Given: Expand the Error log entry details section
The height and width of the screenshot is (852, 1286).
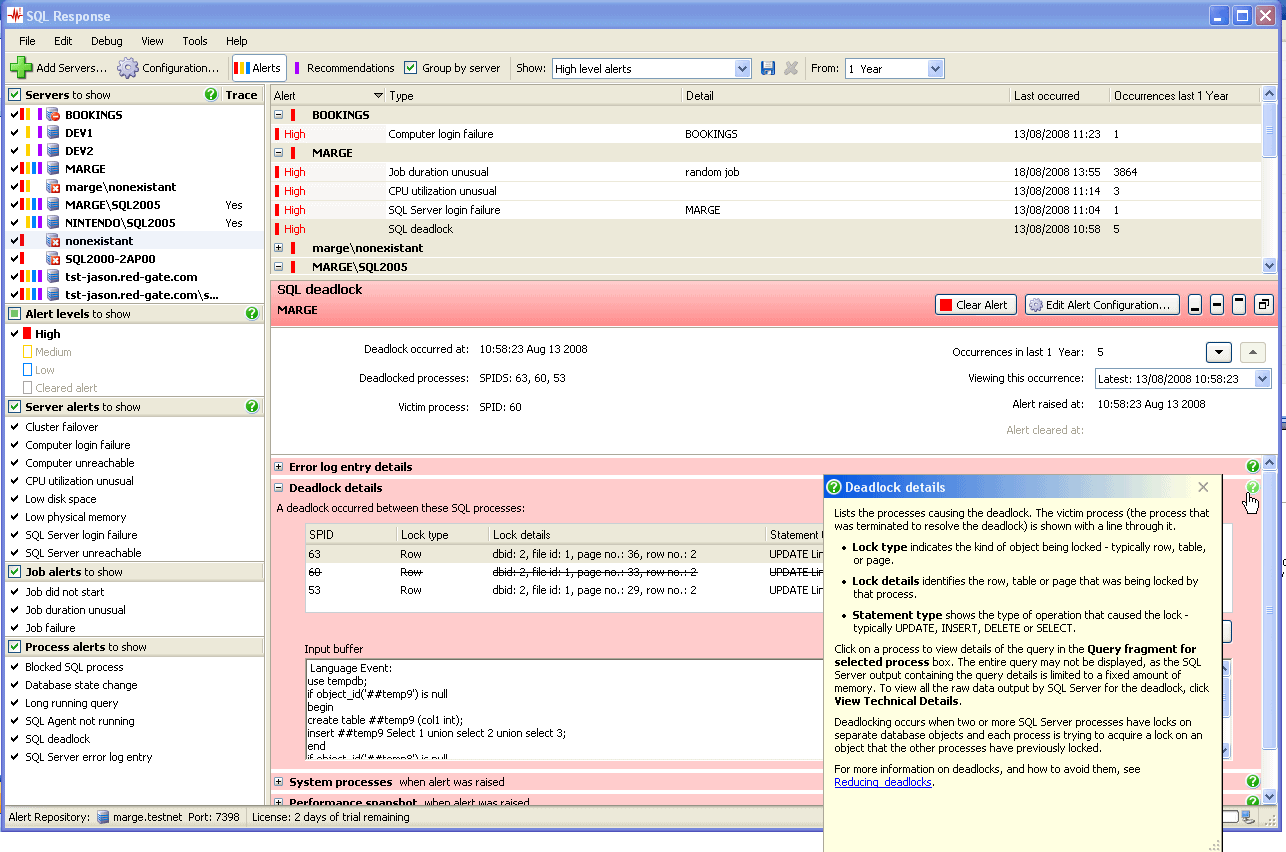Looking at the screenshot, I should pyautogui.click(x=278, y=467).
